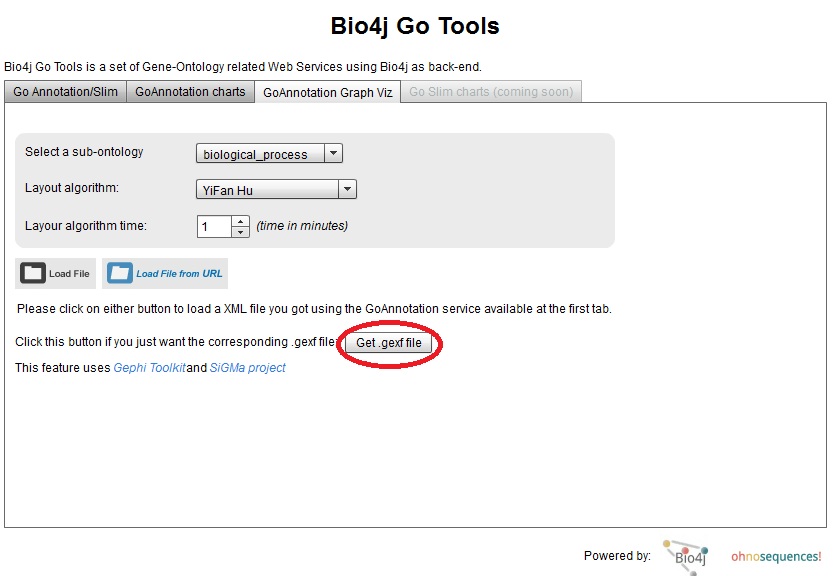Switch to GoAnnotation charts tab
Screen dimensions: 833x576
pyautogui.click(x=190, y=91)
